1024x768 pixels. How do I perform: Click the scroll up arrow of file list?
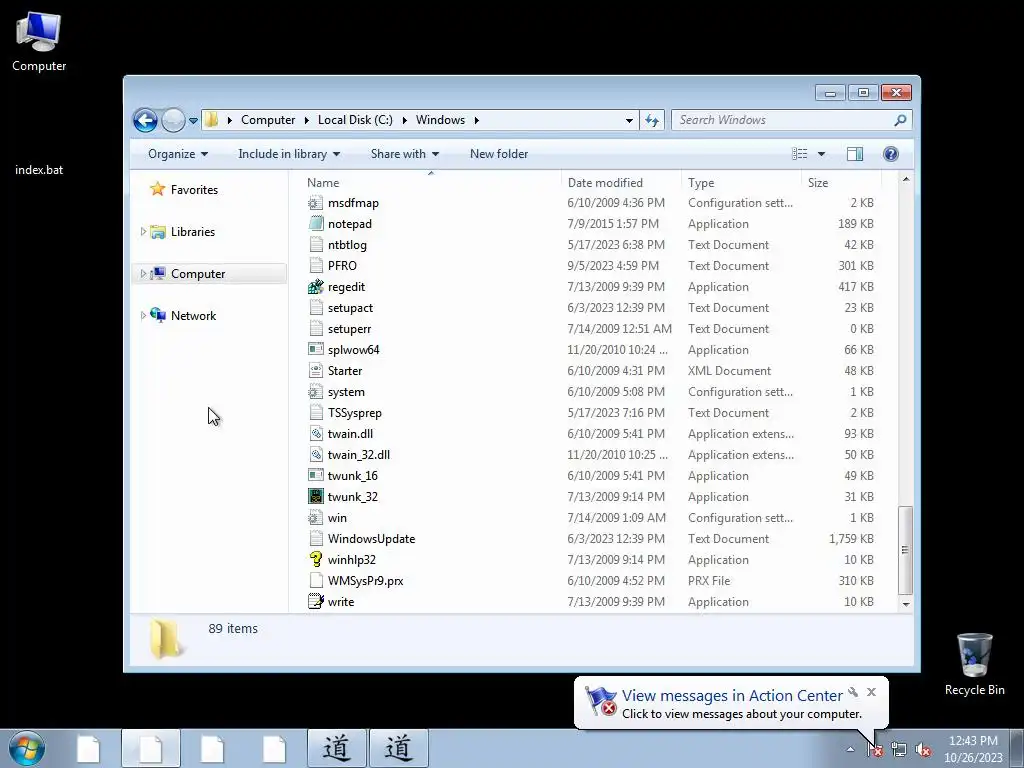(x=906, y=179)
